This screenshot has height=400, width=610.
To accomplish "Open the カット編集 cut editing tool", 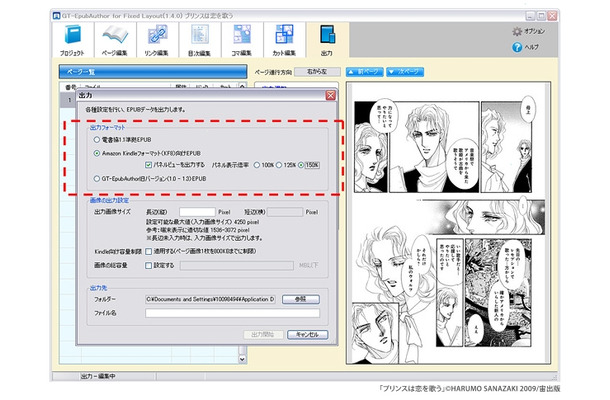I will [284, 40].
